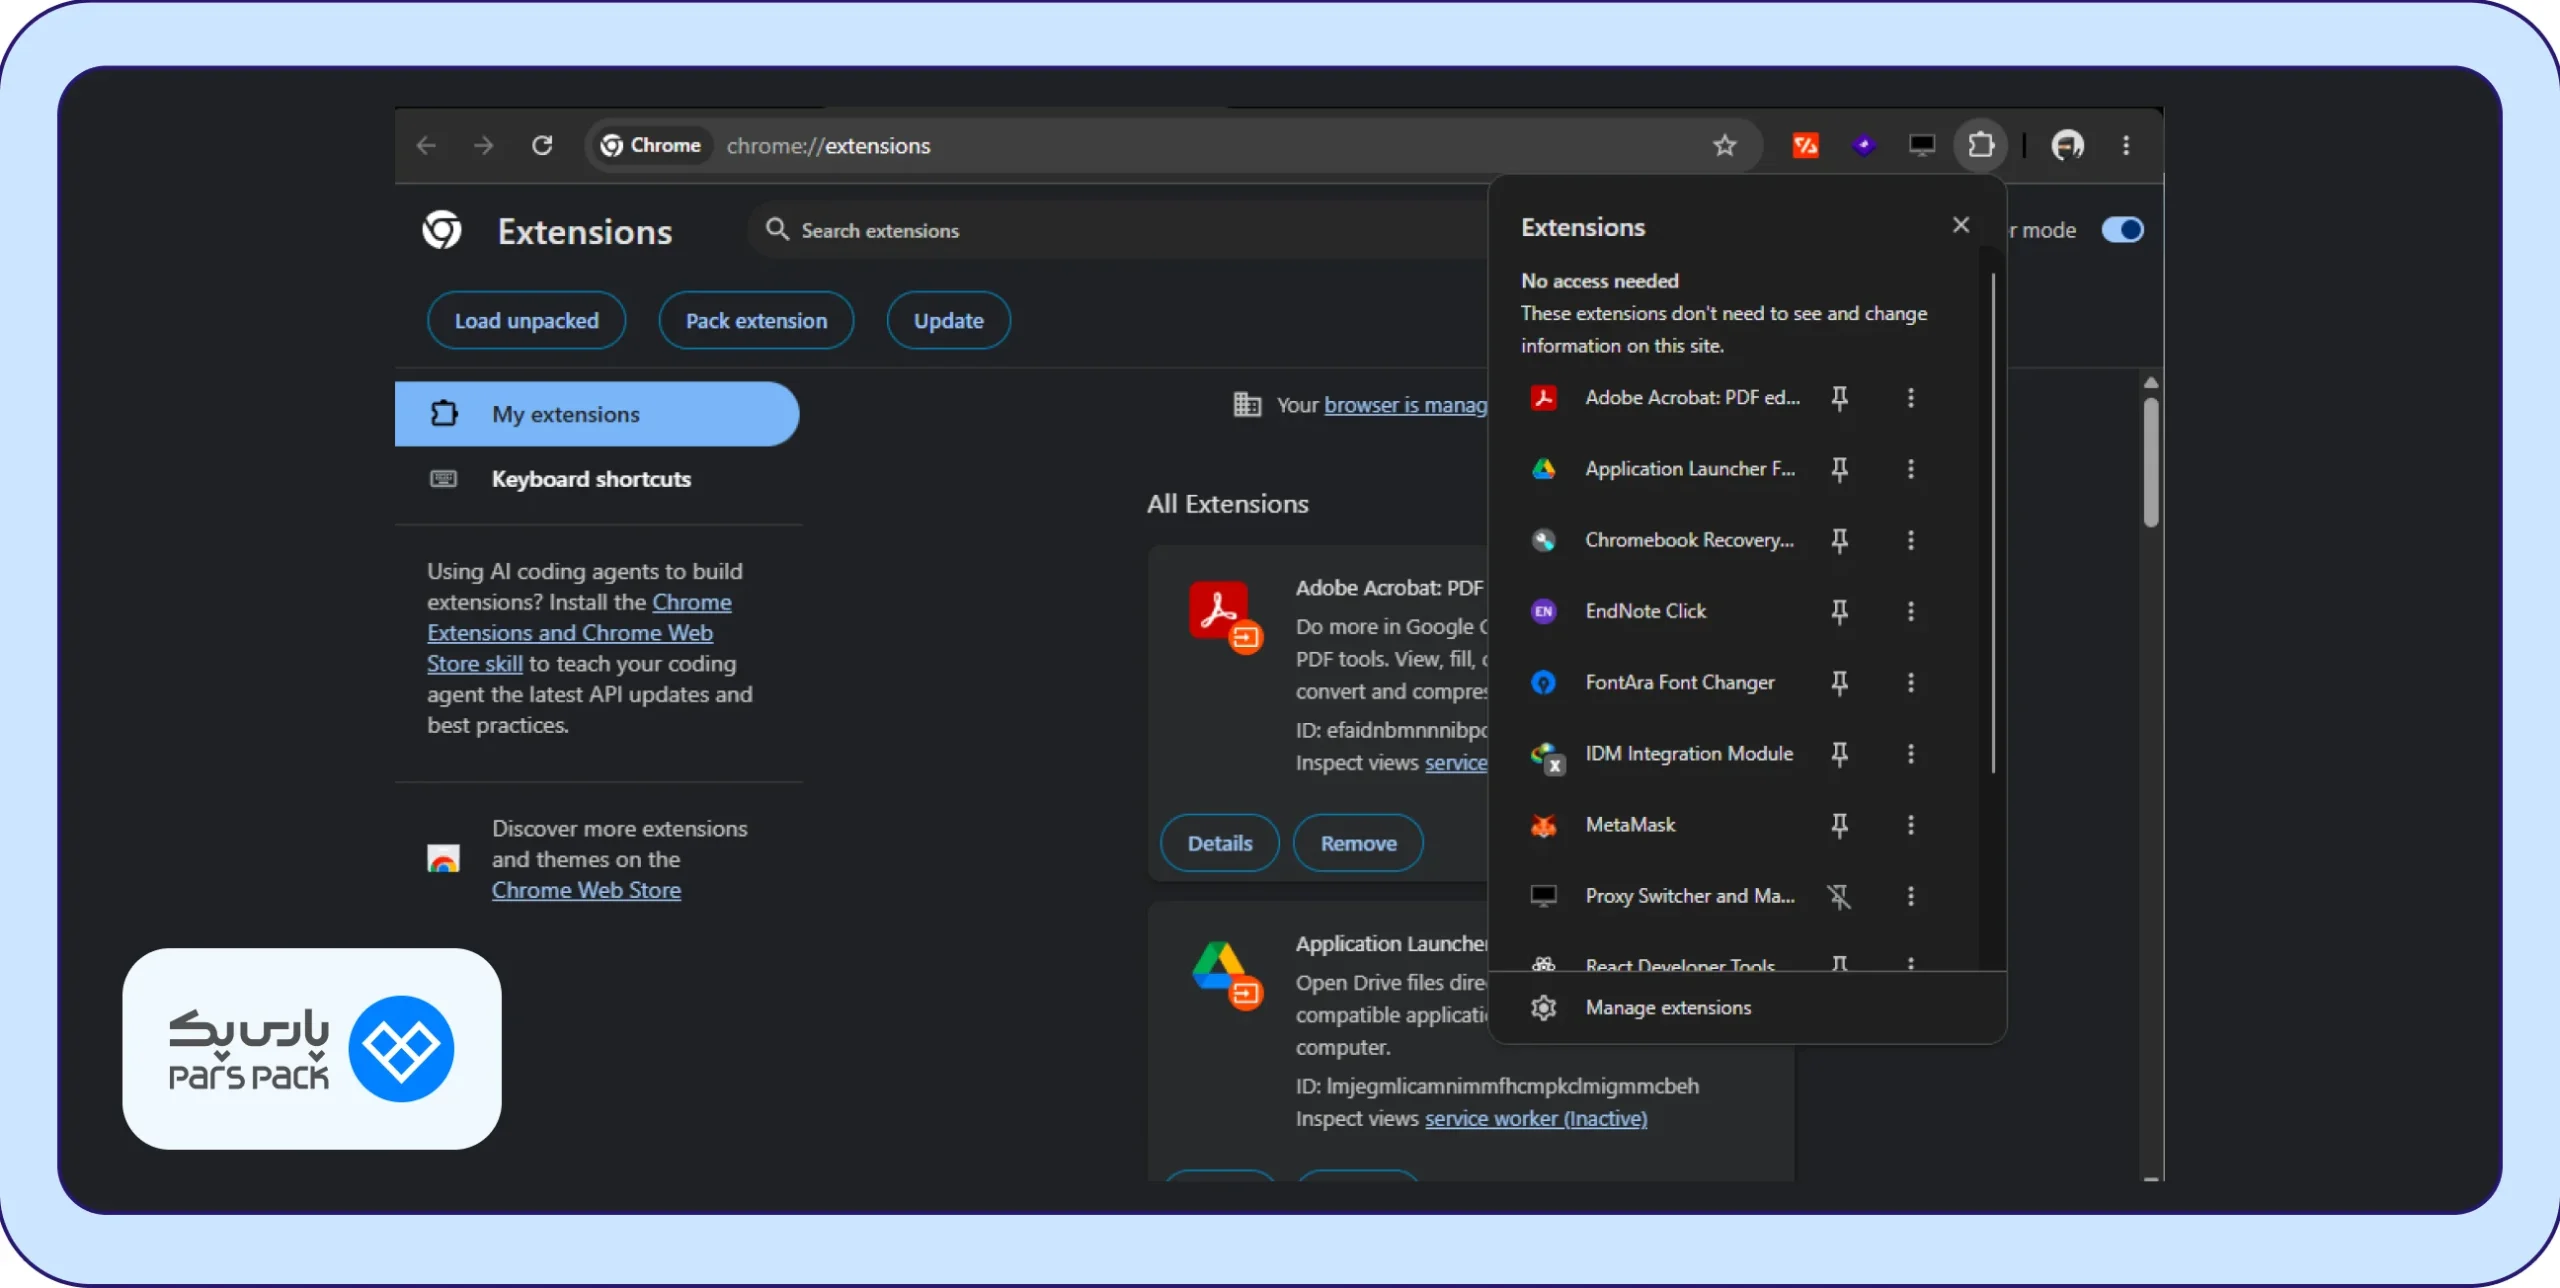Open the Chrome Web Store link
The height and width of the screenshot is (1288, 2560).
(586, 890)
